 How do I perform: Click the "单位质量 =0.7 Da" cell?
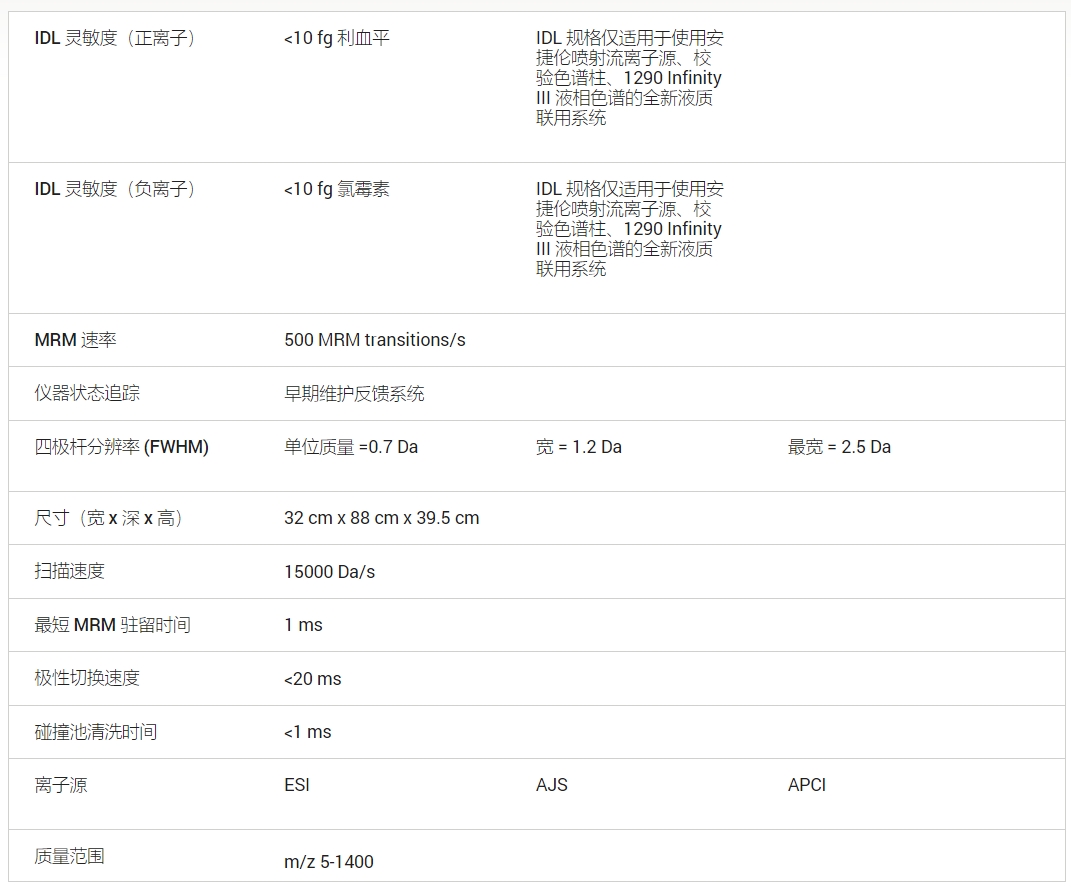coord(350,447)
